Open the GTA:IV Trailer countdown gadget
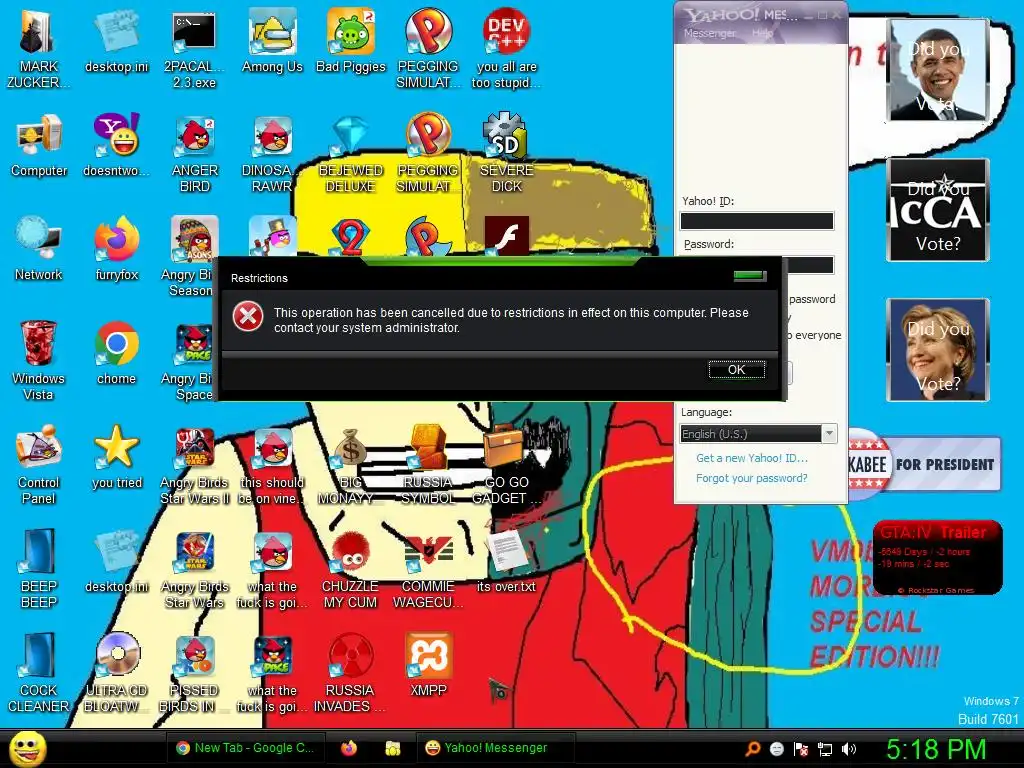The width and height of the screenshot is (1024, 768). pos(937,558)
